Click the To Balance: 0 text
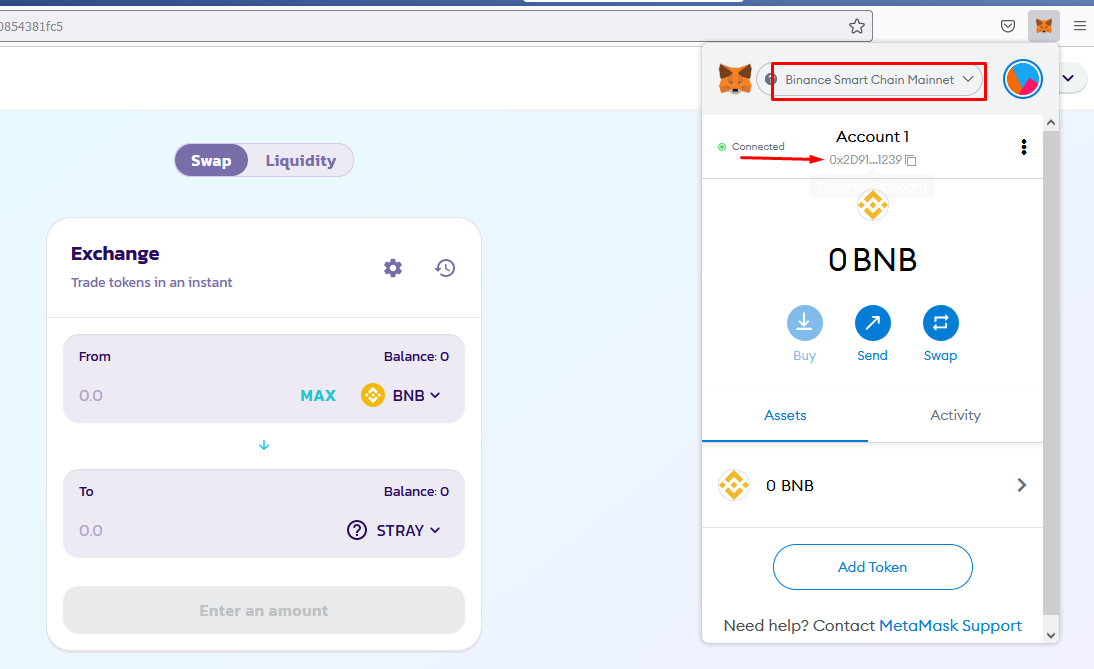 coord(417,491)
